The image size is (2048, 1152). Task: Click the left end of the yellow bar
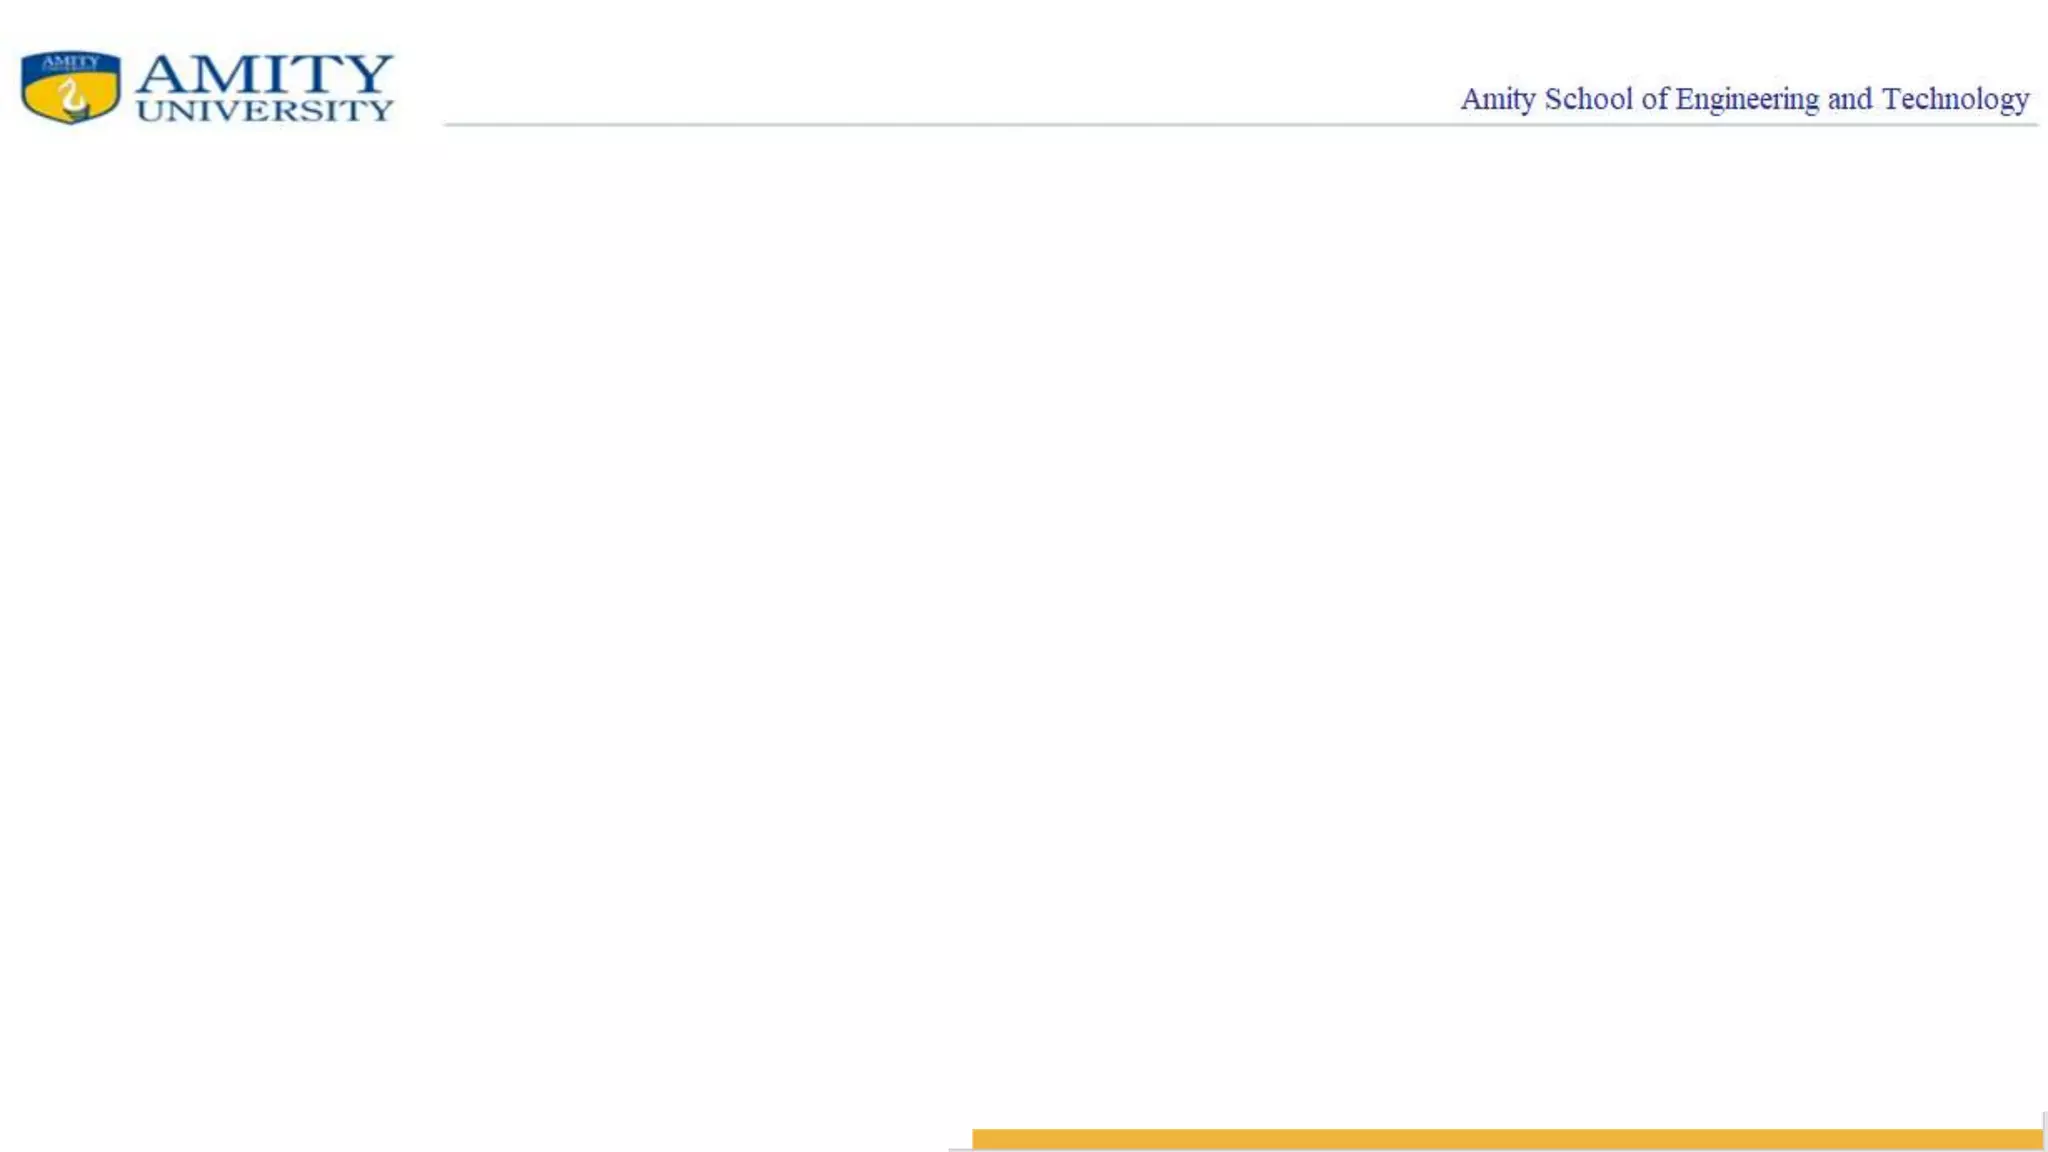click(x=982, y=1139)
